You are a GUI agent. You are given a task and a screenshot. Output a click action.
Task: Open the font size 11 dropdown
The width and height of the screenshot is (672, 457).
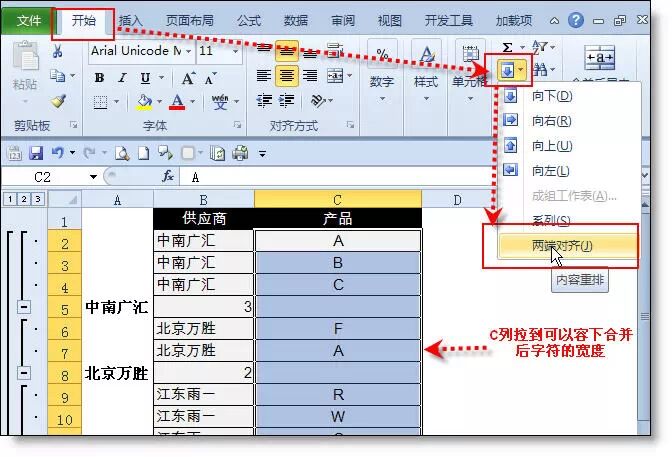(235, 51)
